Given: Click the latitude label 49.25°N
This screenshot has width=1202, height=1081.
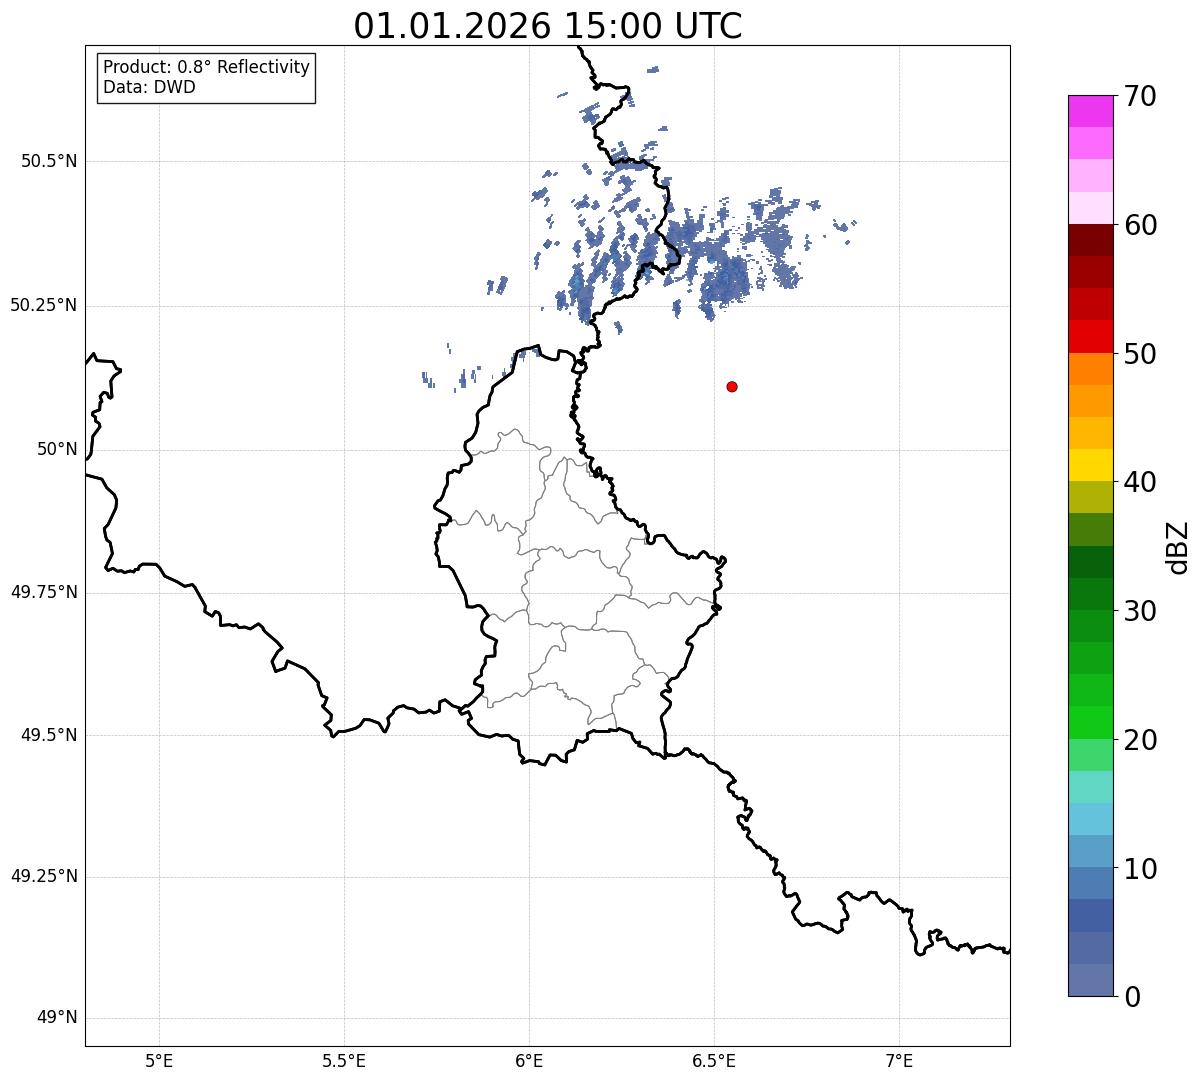Looking at the screenshot, I should 44,876.
